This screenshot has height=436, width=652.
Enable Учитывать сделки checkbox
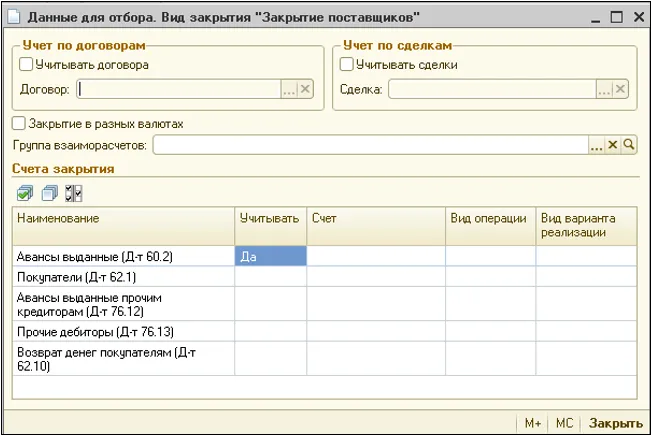[x=346, y=64]
